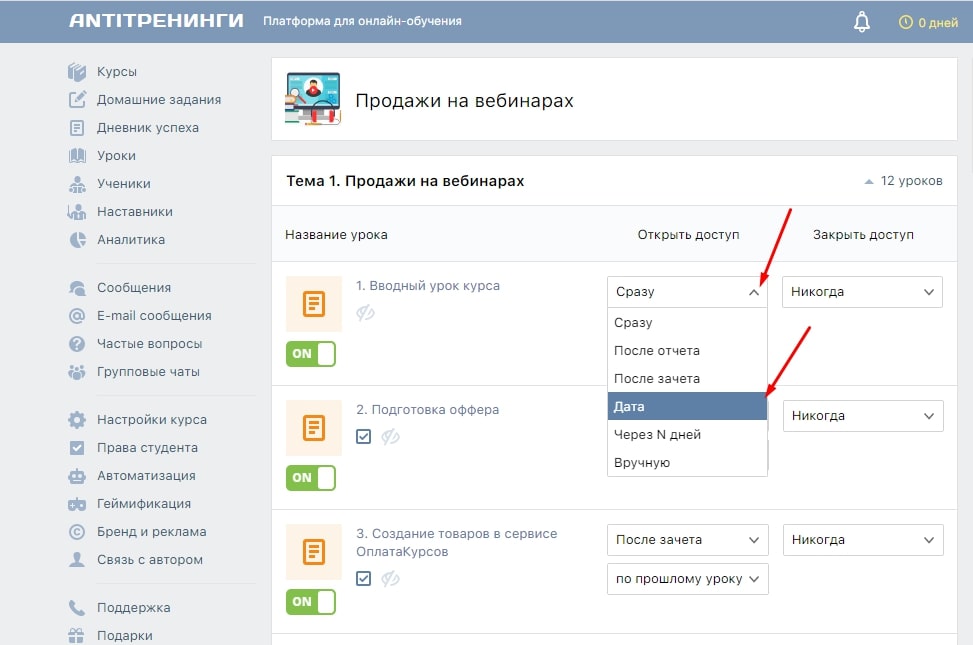Toggle hidden-eye icon for lesson 3
Screen dimensions: 973x645
pyautogui.click(x=390, y=579)
